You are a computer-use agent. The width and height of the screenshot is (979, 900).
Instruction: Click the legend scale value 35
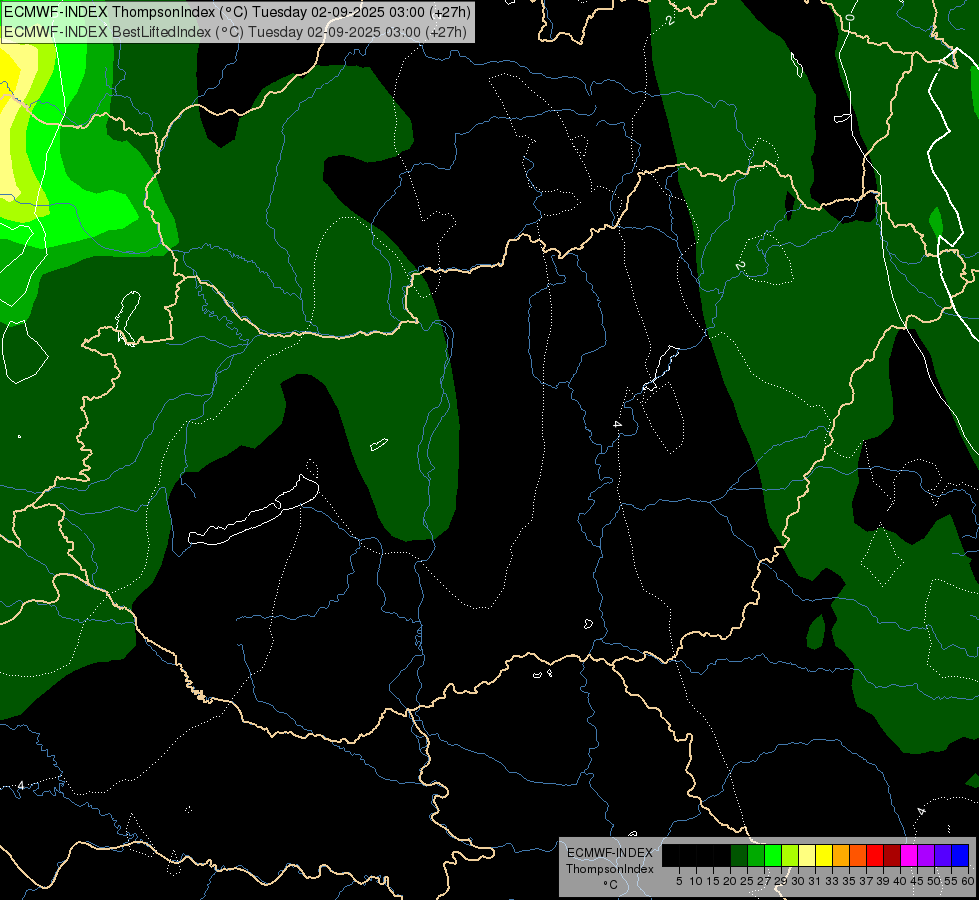click(849, 881)
